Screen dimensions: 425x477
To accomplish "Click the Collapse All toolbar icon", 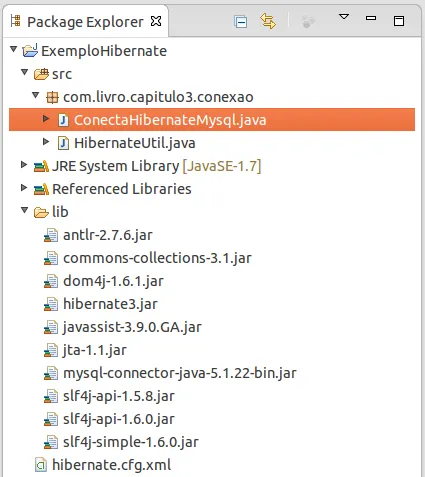I will coord(241,22).
